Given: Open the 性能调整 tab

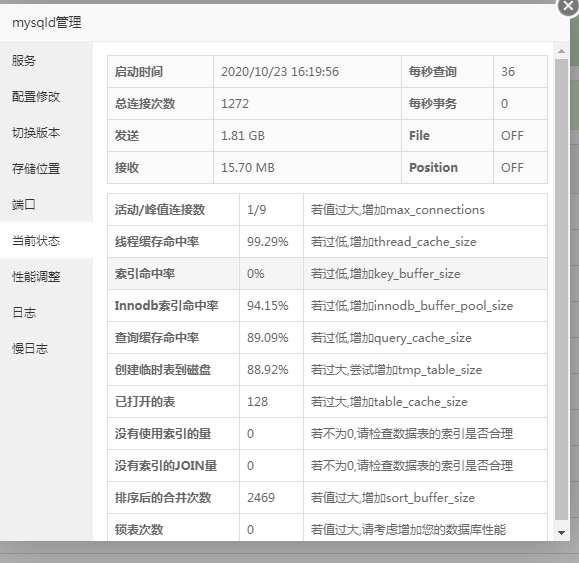Looking at the screenshot, I should tap(46, 277).
